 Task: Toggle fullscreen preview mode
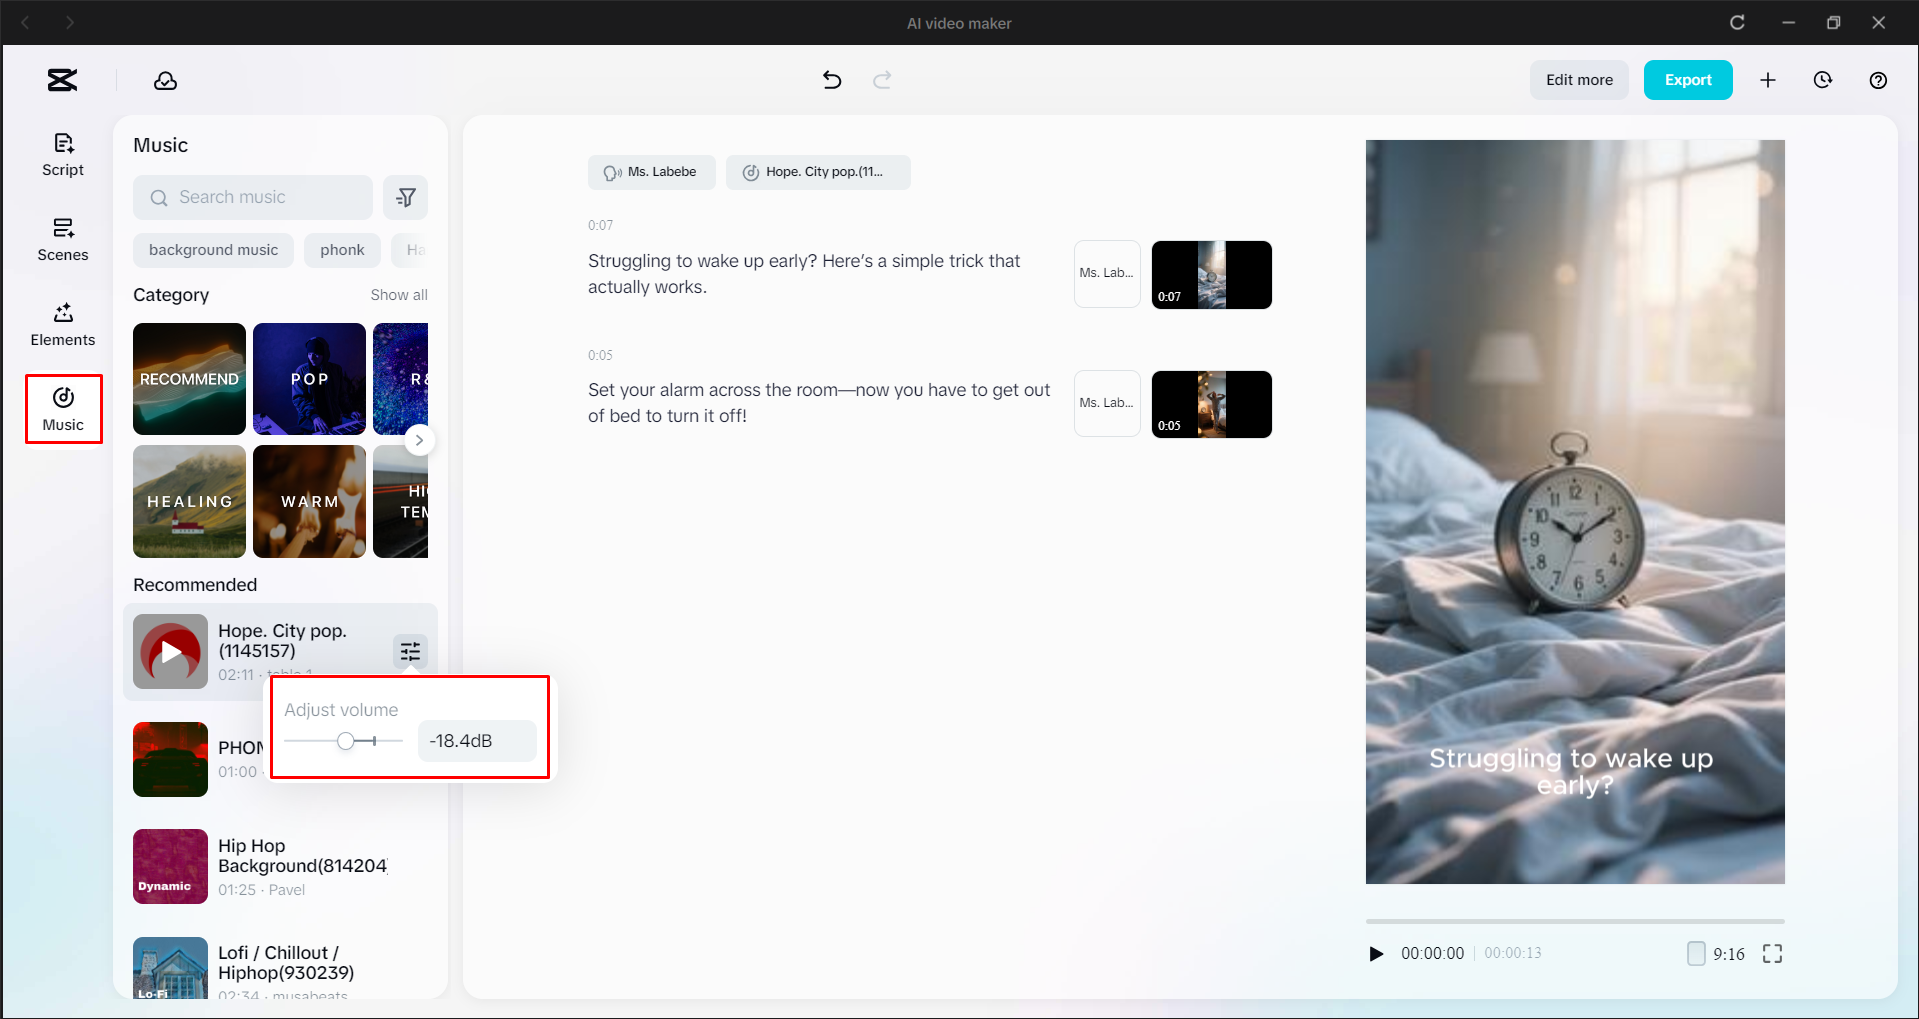pos(1771,953)
